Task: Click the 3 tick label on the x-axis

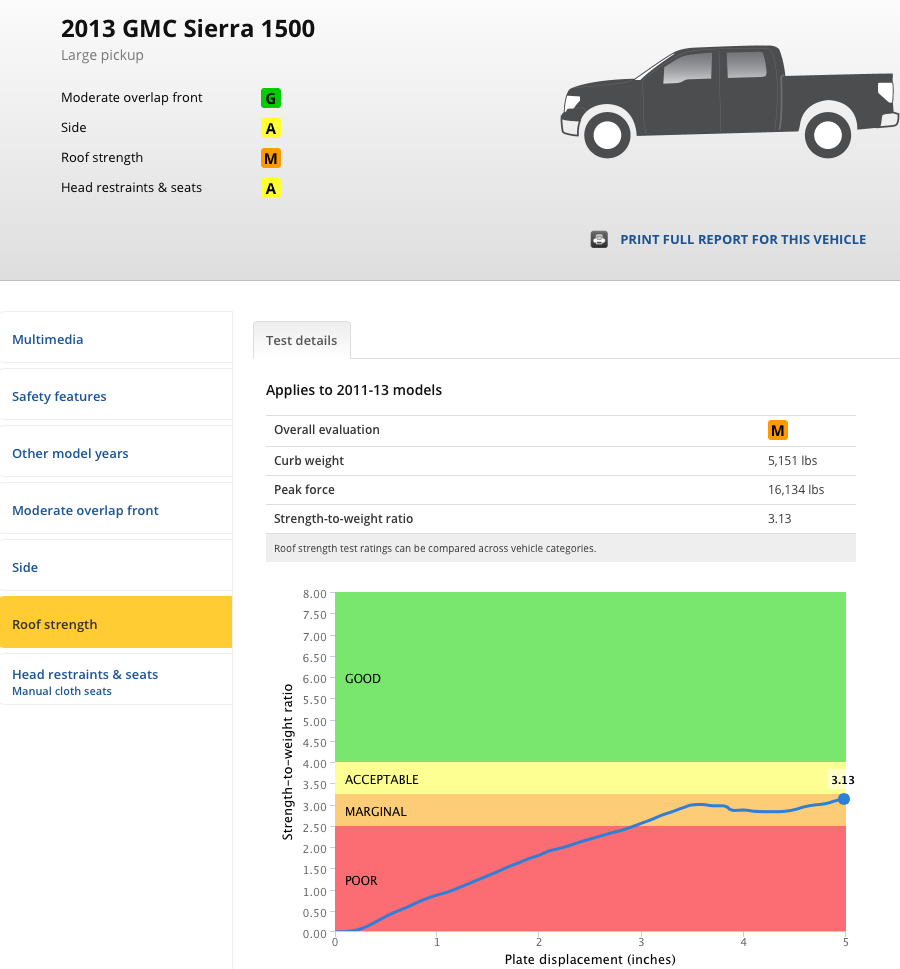Action: point(641,942)
